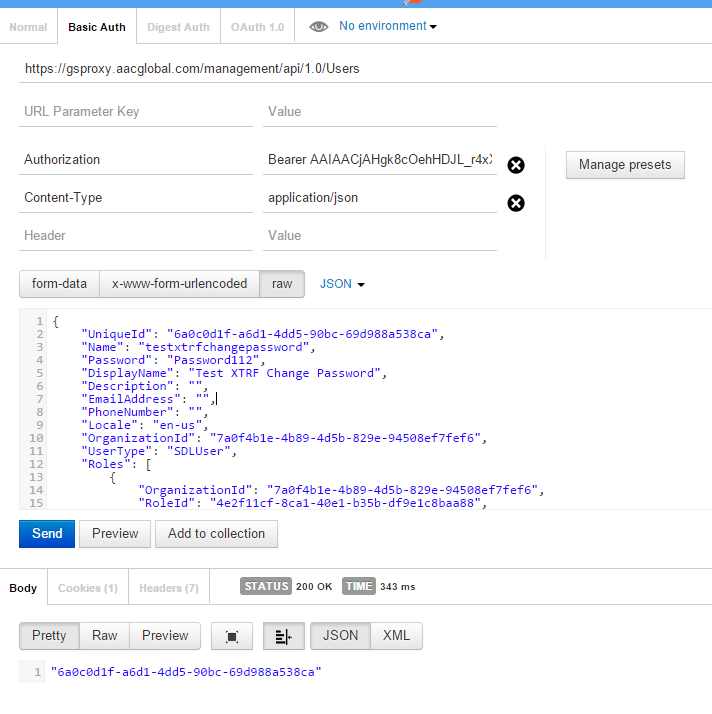Click the fullscreen response icon
Viewport: 712px width, 714px height.
233,636
